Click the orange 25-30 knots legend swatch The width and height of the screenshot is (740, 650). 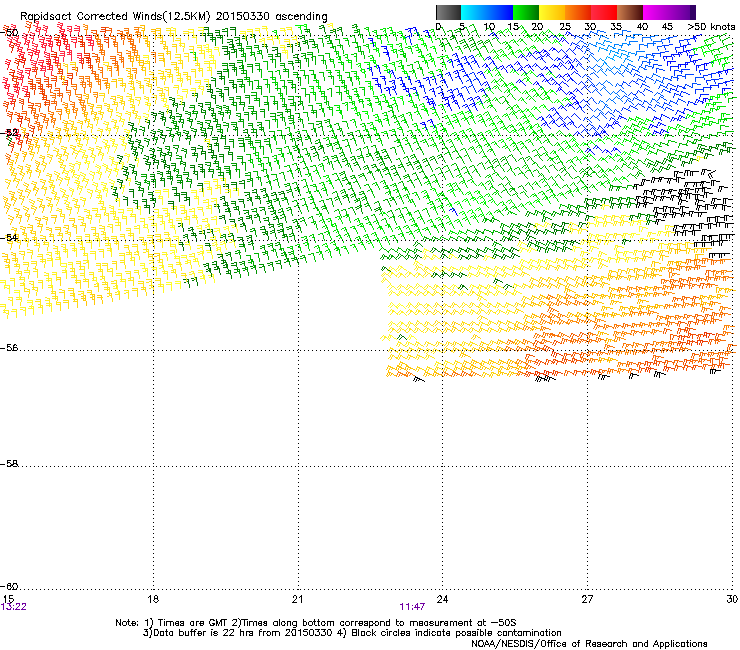coord(578,12)
